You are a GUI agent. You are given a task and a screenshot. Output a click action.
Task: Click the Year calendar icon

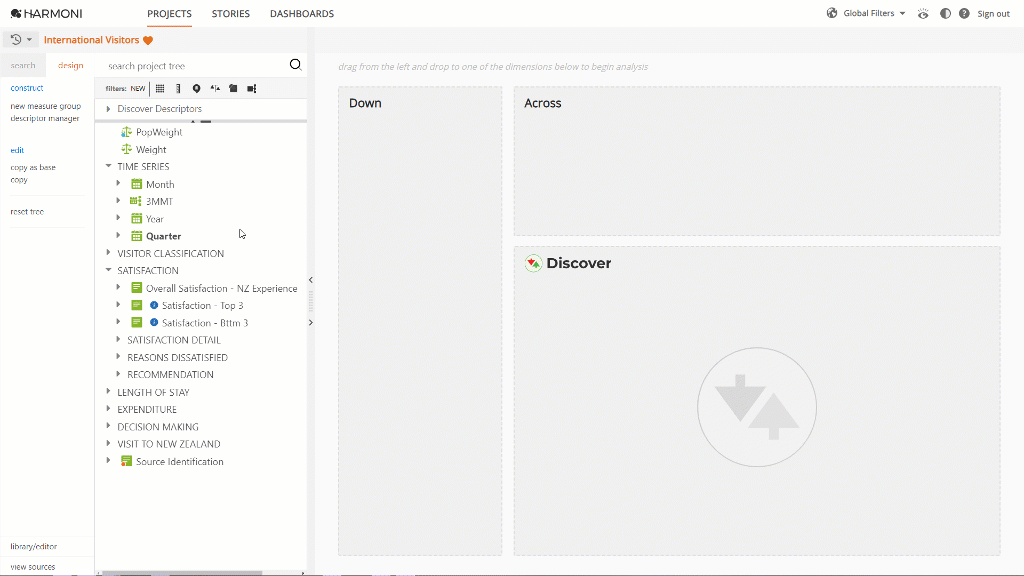point(136,219)
